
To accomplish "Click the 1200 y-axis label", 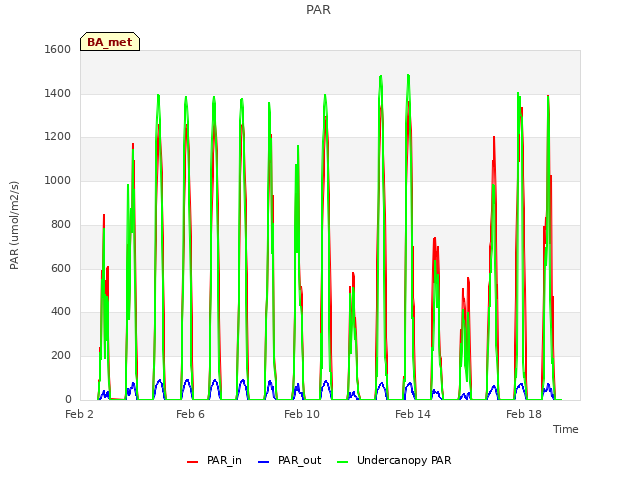I will point(58,137).
